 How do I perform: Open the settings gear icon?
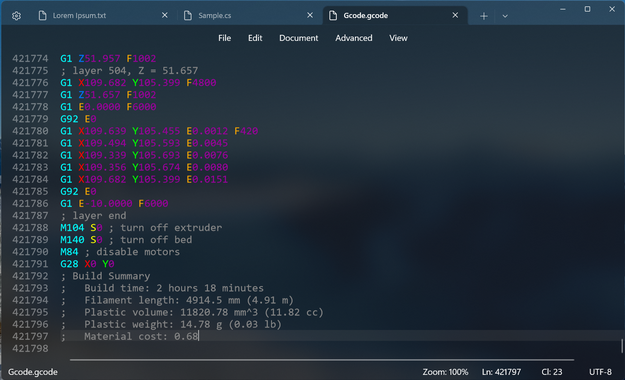(16, 16)
